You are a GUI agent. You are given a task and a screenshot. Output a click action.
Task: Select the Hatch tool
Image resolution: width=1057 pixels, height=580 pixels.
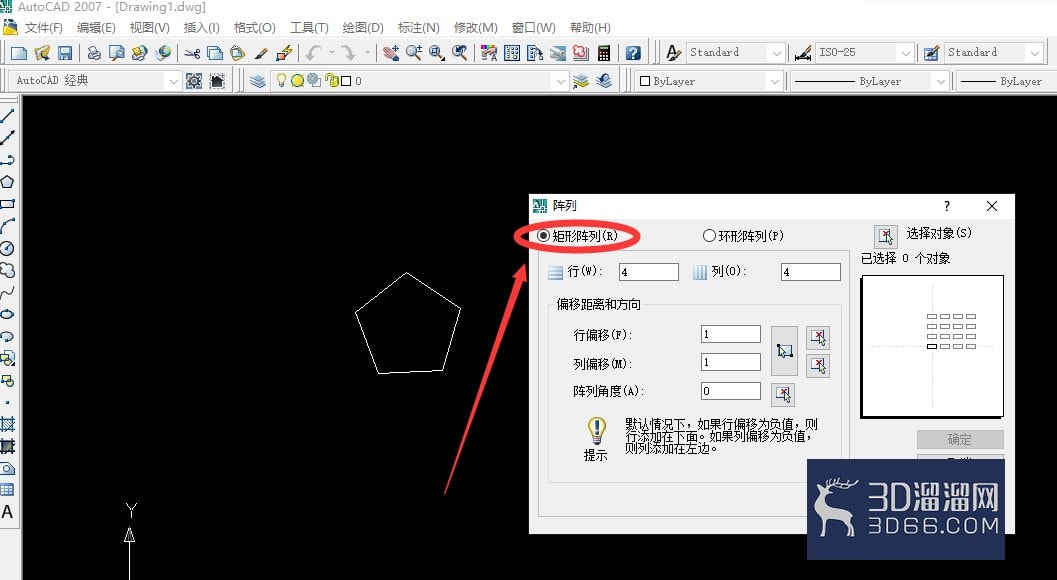pyautogui.click(x=7, y=424)
